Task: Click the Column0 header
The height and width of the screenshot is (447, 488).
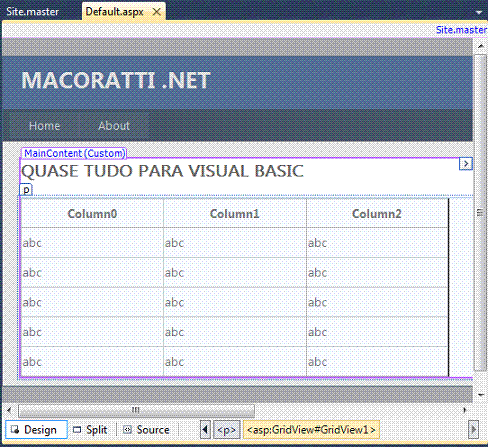Action: [92, 214]
